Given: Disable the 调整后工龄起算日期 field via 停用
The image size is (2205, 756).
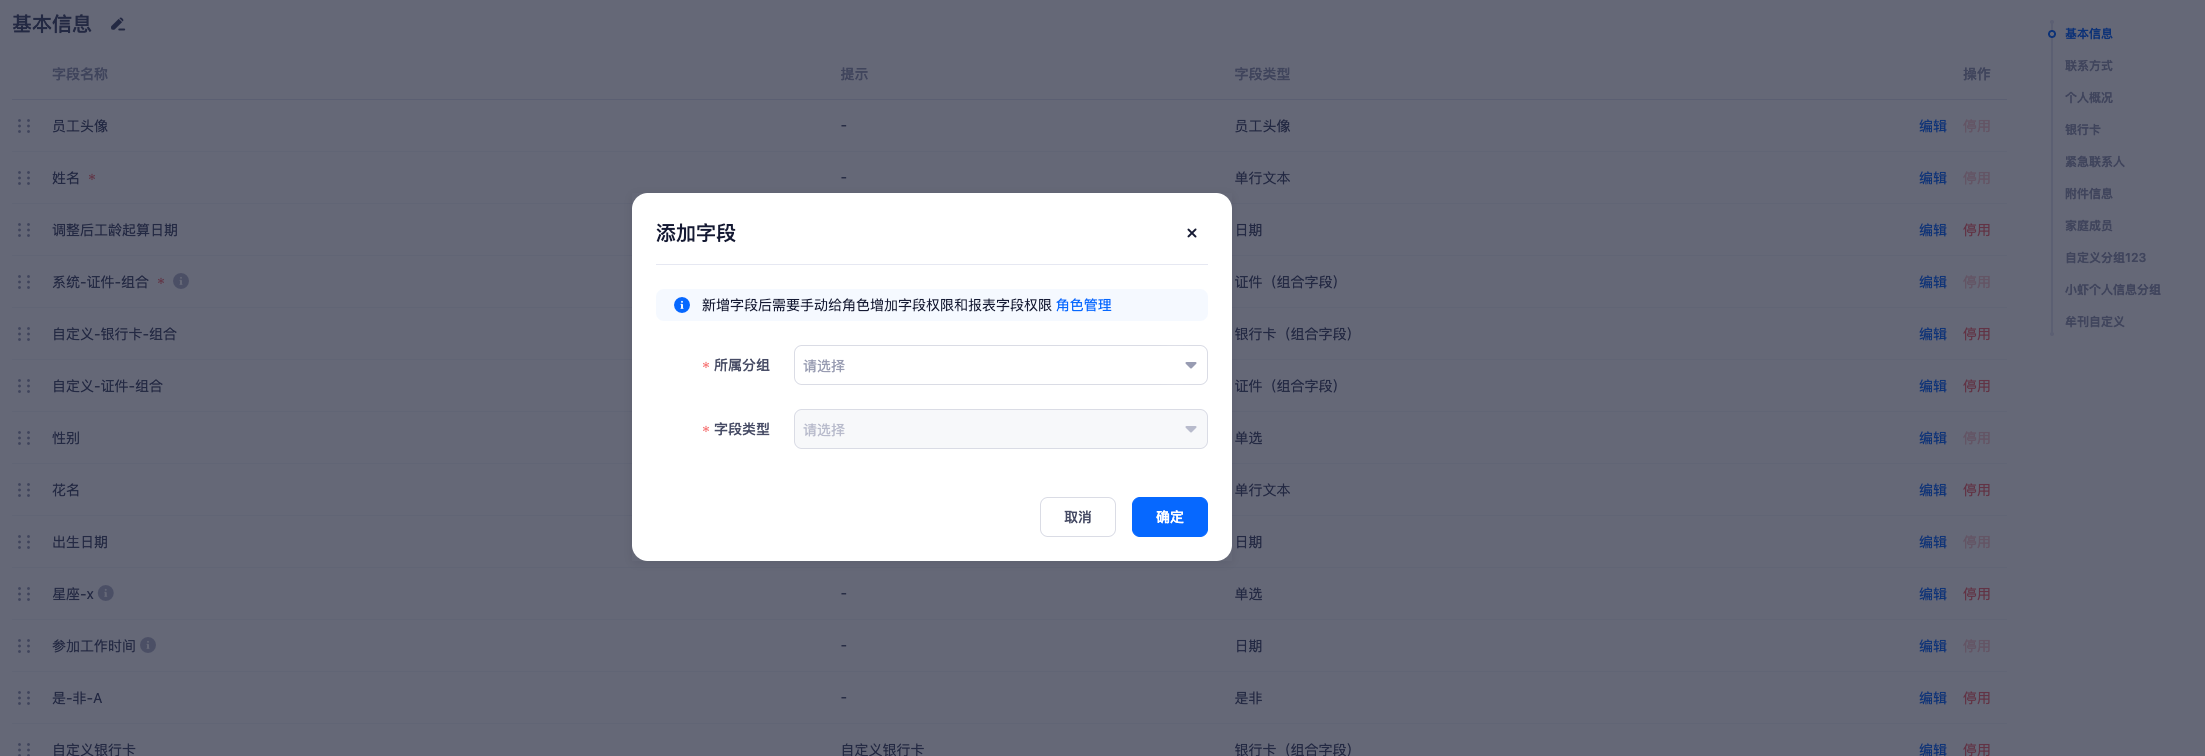Looking at the screenshot, I should pyautogui.click(x=1976, y=230).
